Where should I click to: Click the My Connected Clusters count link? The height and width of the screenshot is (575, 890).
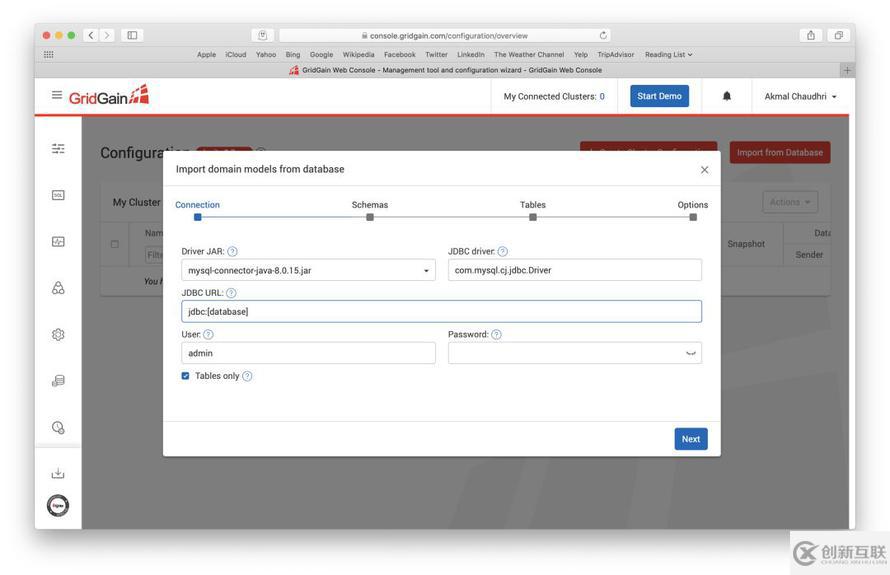(602, 96)
